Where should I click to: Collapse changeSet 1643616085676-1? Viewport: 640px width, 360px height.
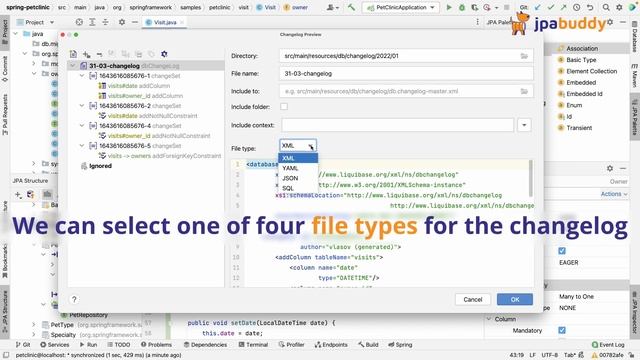pyautogui.click(x=82, y=76)
